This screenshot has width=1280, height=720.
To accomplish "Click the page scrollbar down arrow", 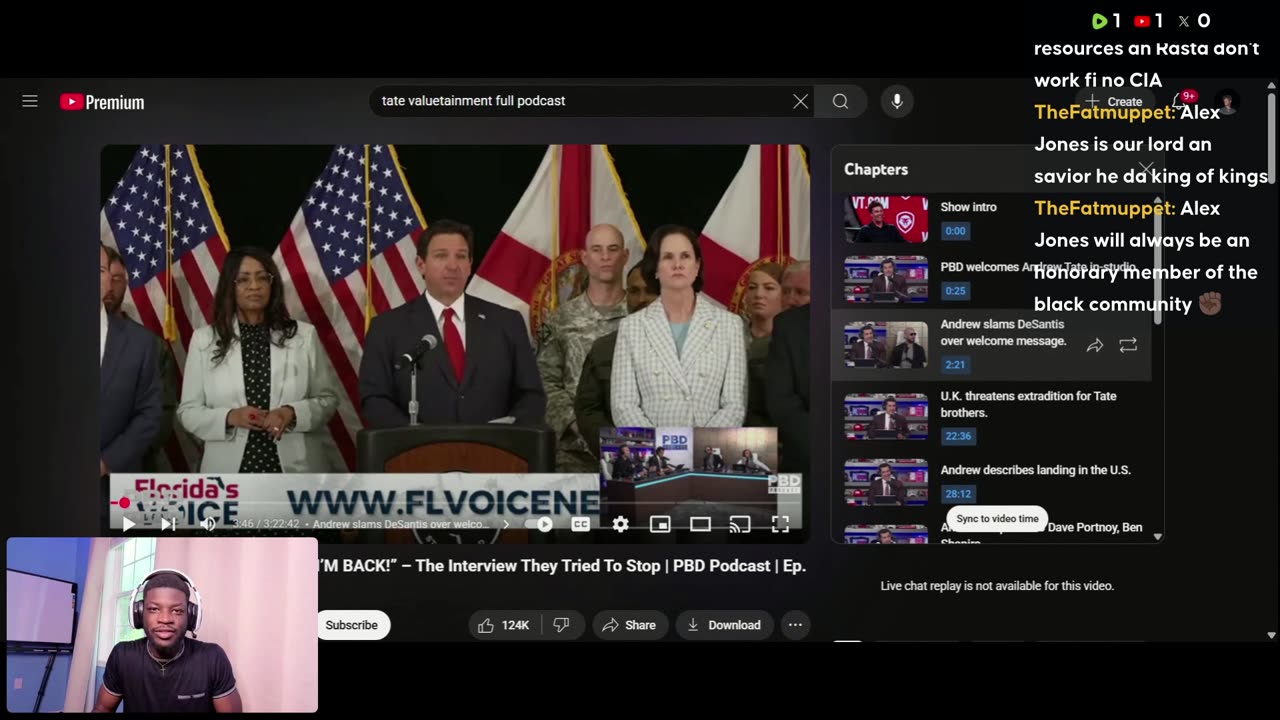I will pyautogui.click(x=1271, y=635).
